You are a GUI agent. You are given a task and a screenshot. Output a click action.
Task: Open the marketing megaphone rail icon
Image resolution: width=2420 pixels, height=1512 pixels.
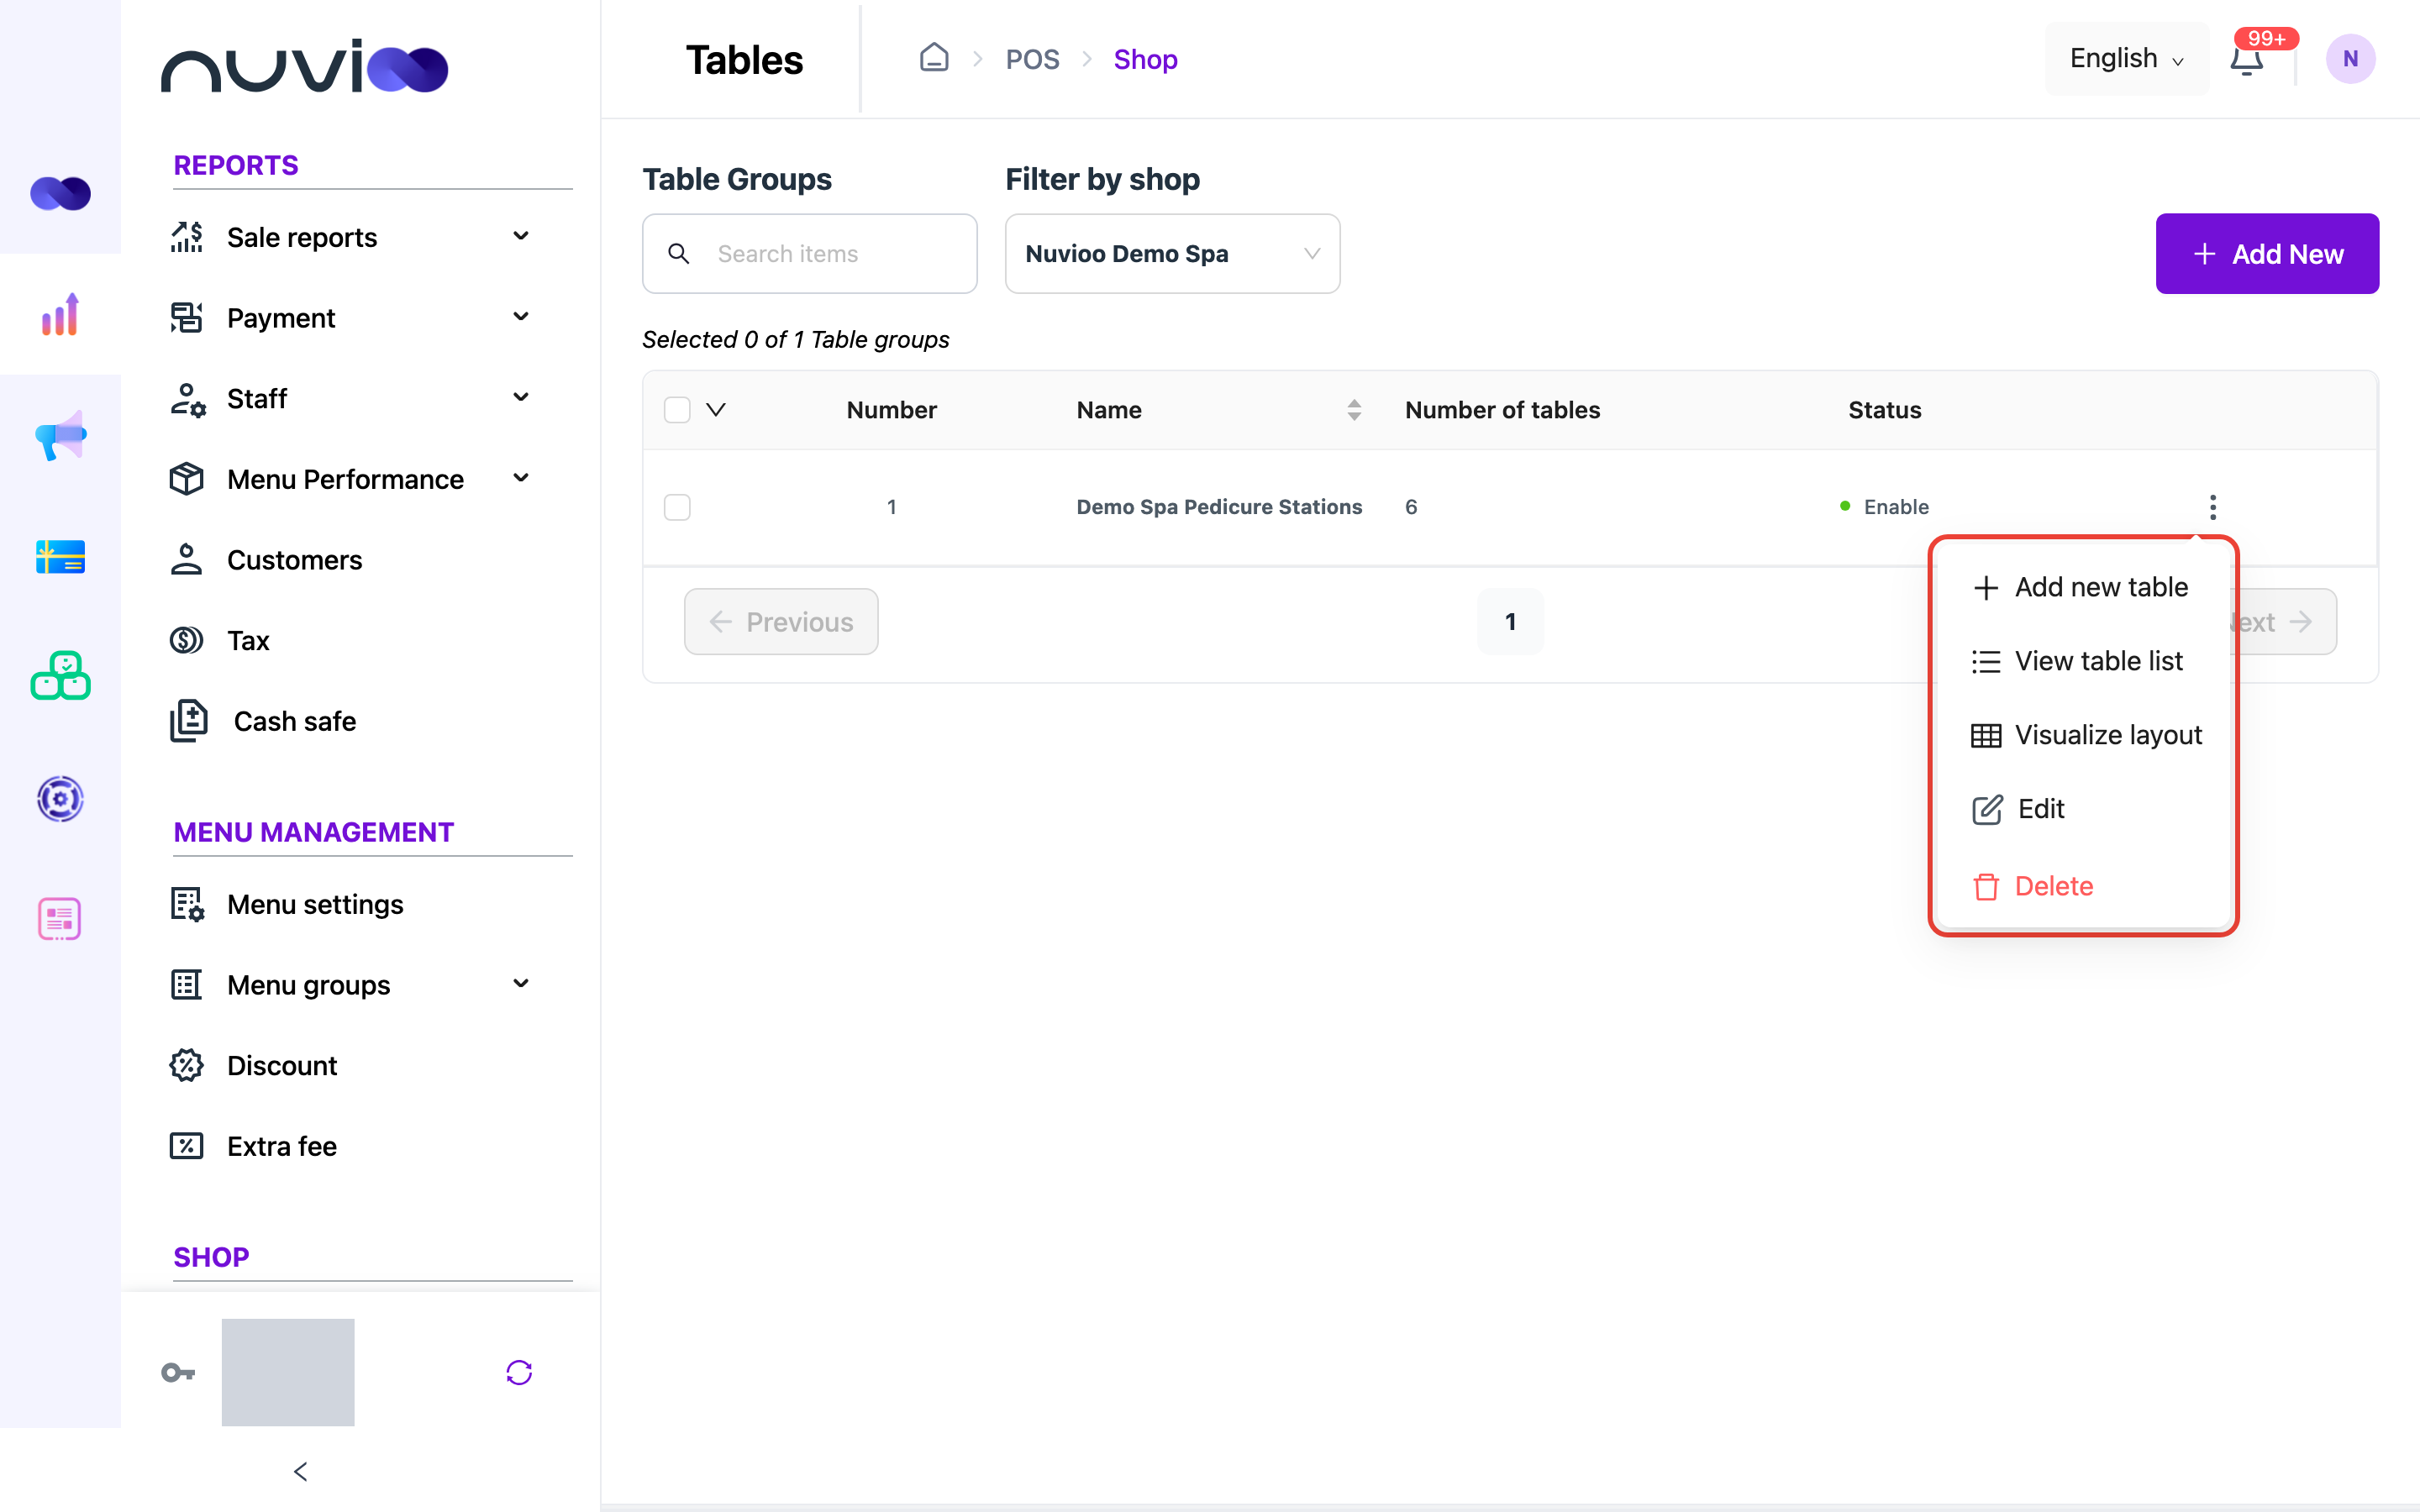pos(60,436)
